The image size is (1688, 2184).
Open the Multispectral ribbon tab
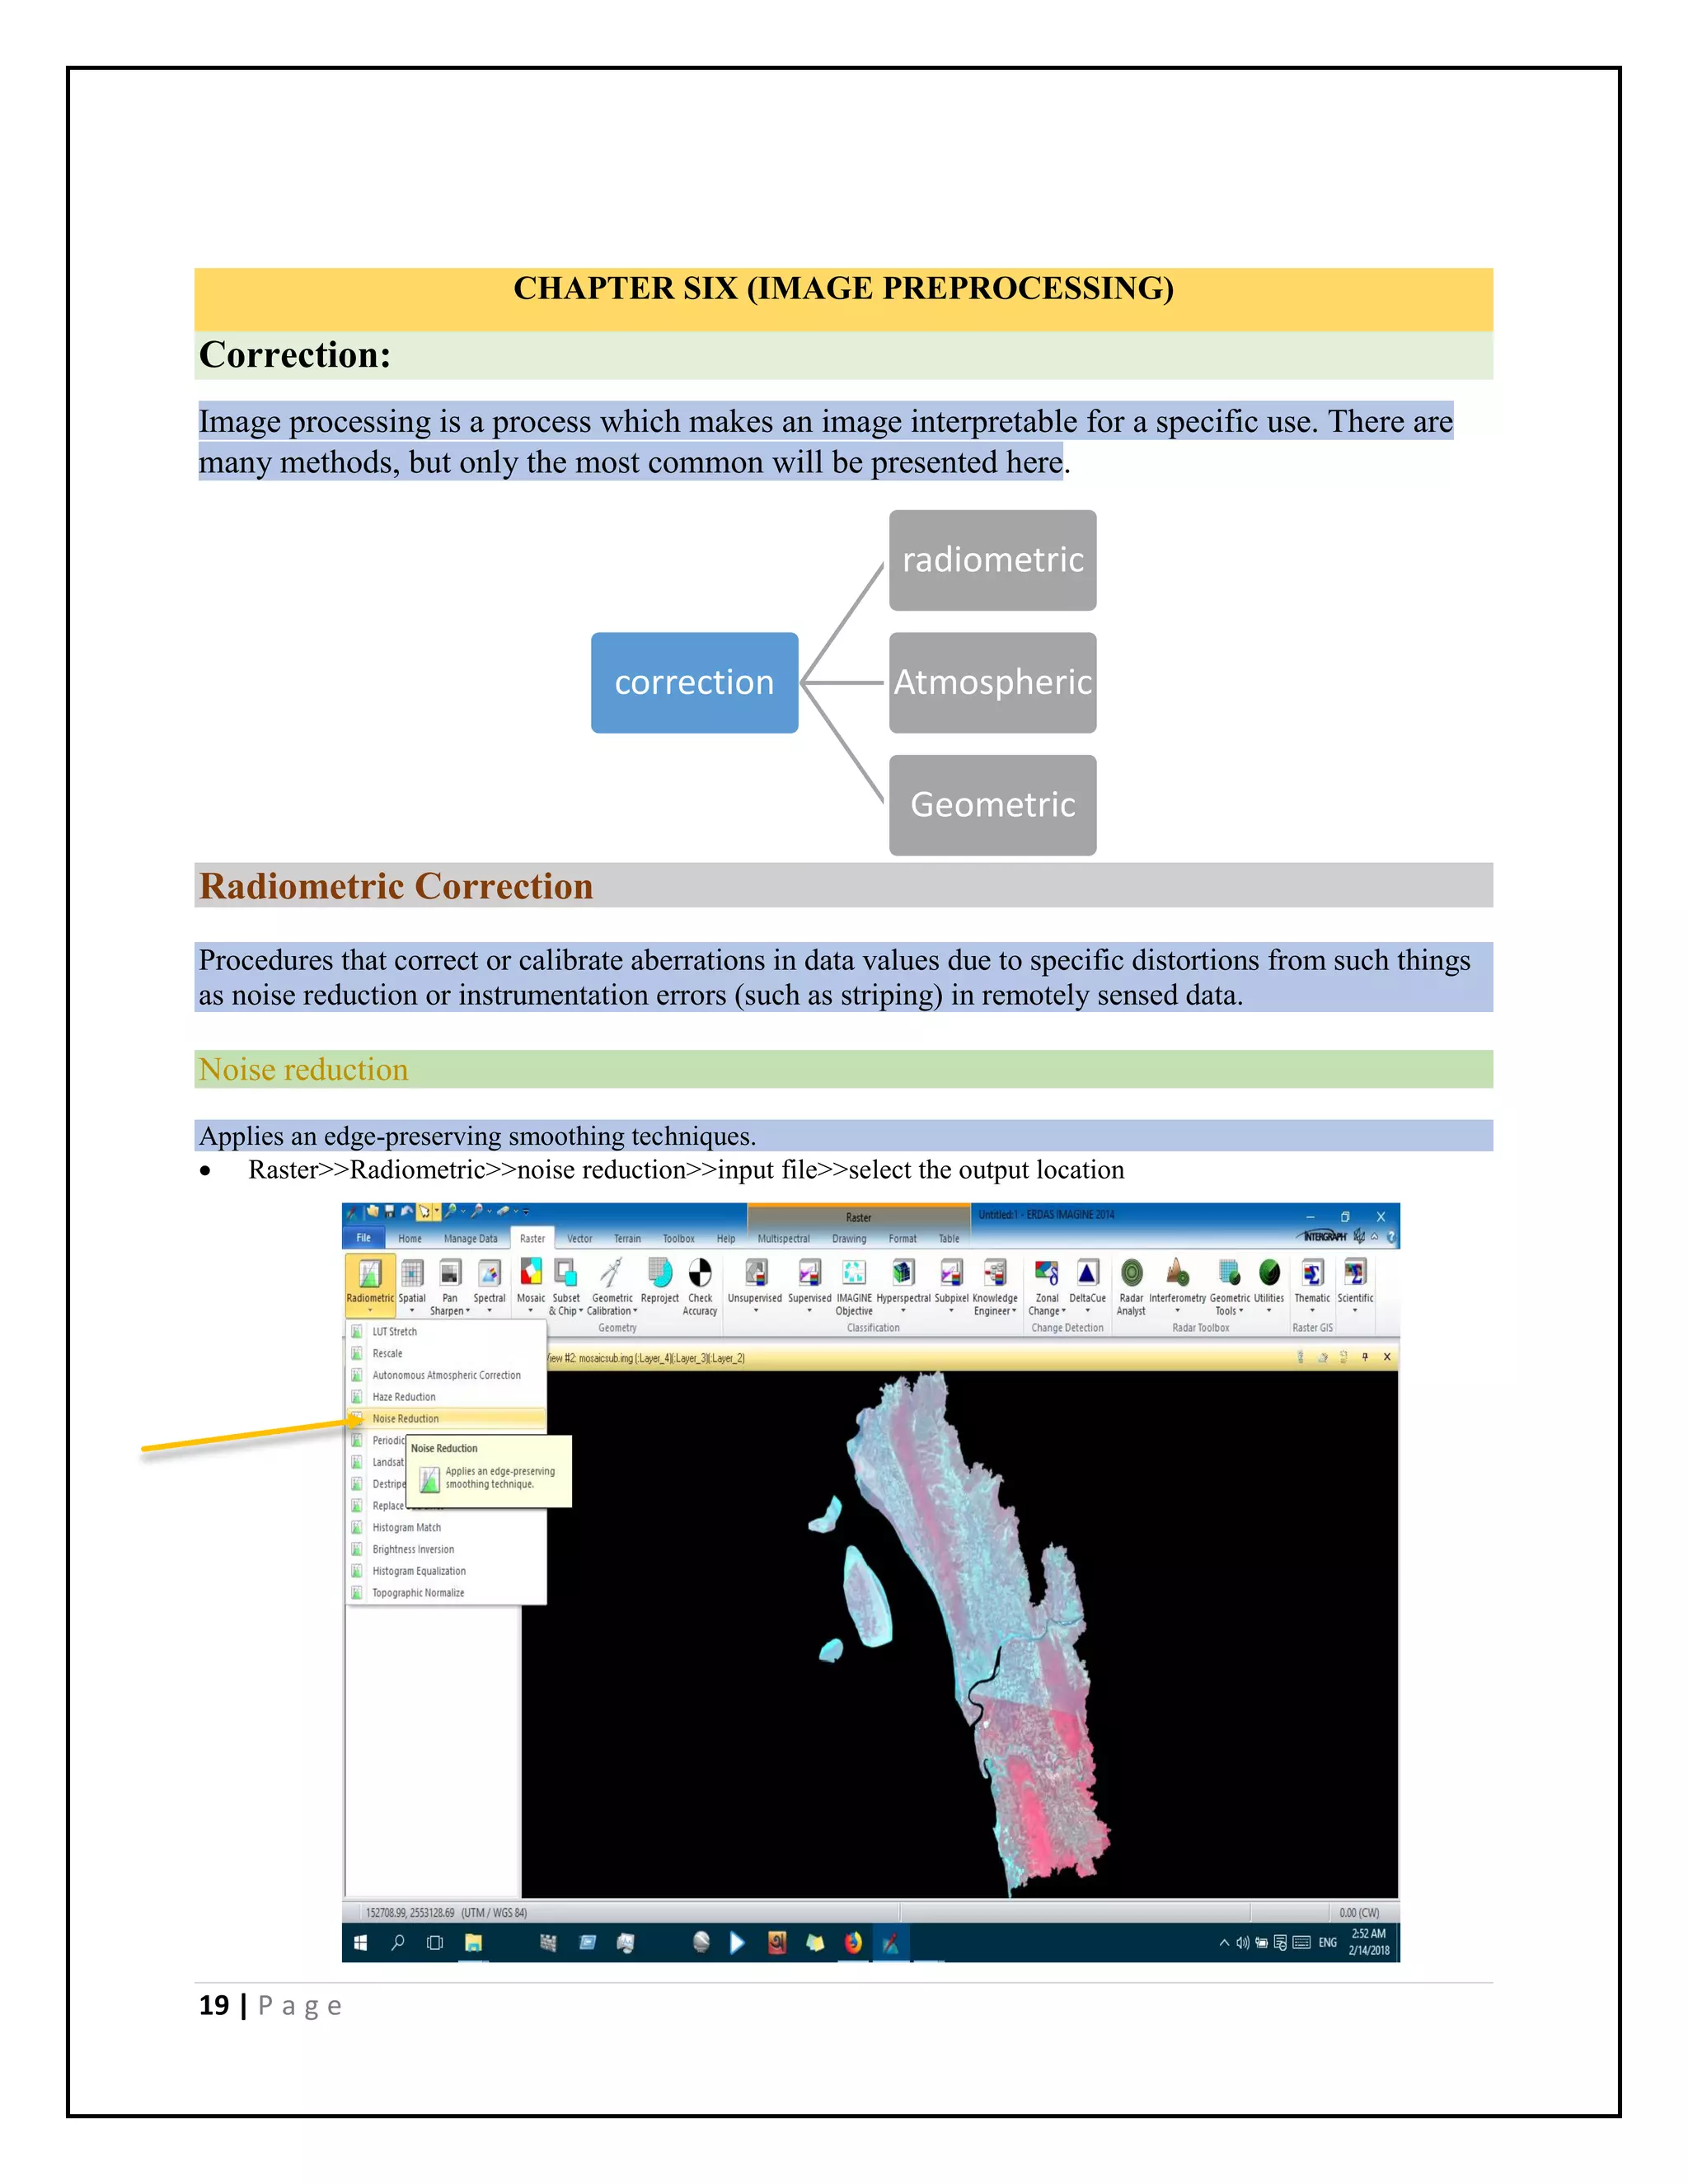(x=783, y=1238)
